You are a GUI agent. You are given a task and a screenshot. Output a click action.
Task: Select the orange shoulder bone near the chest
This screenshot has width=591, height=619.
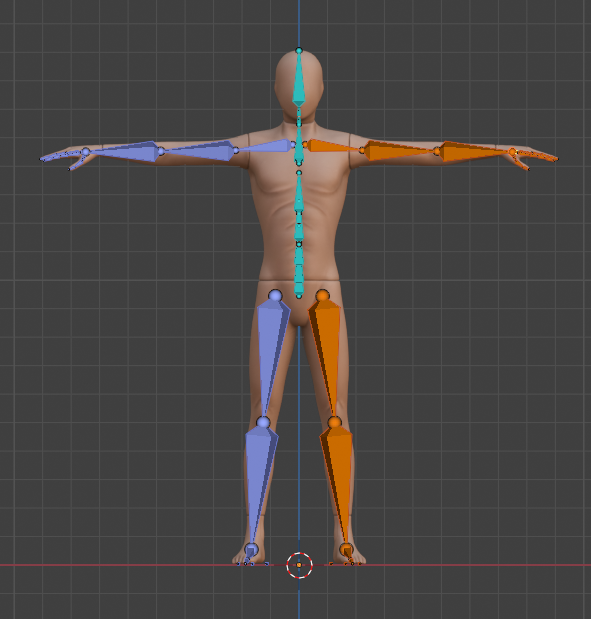click(x=332, y=146)
